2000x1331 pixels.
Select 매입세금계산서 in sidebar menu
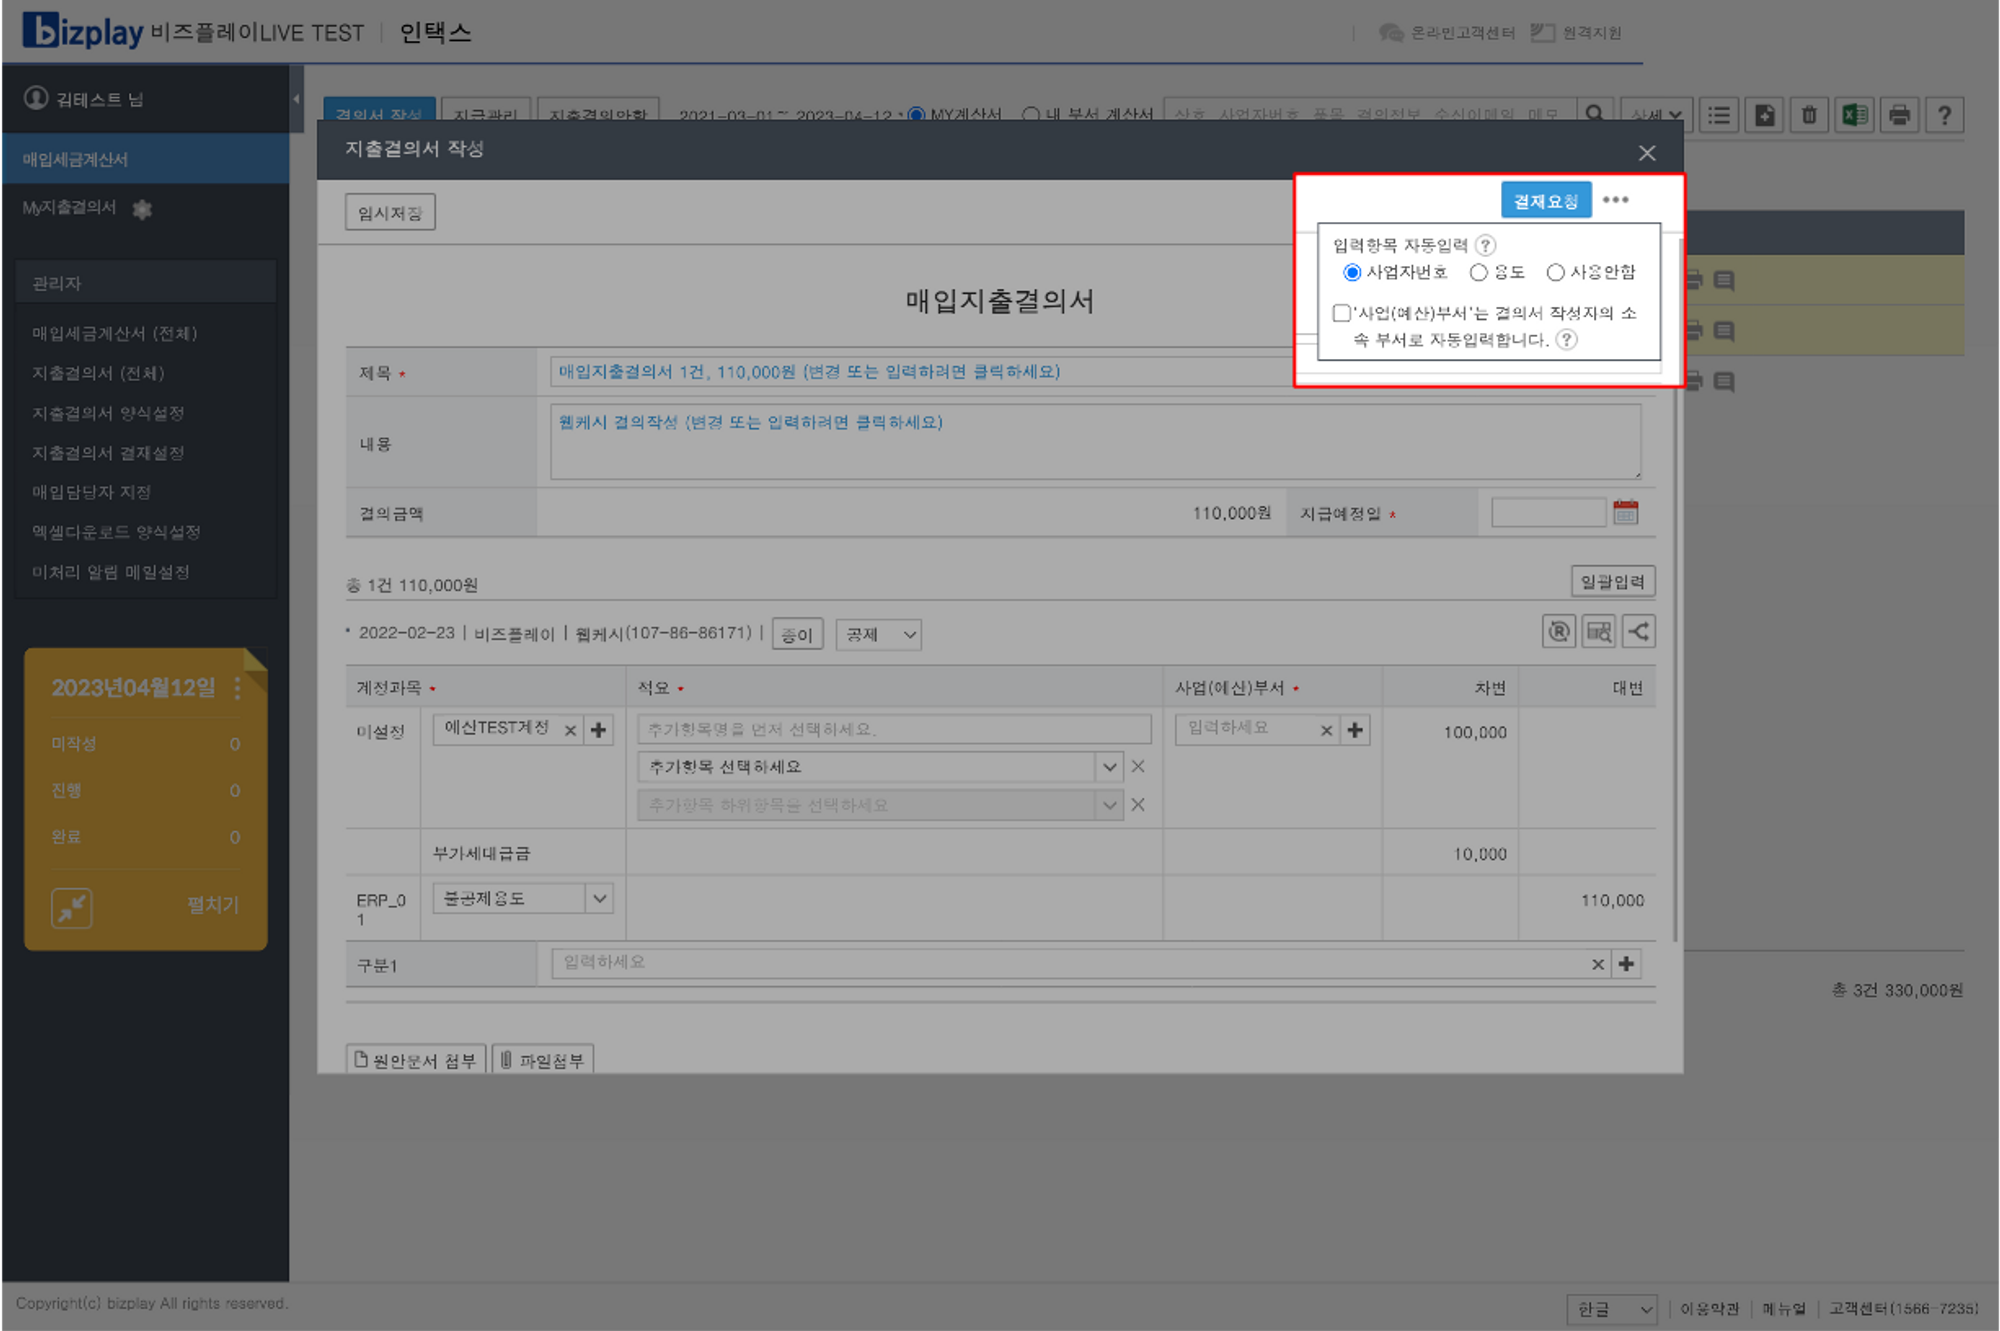coord(76,159)
